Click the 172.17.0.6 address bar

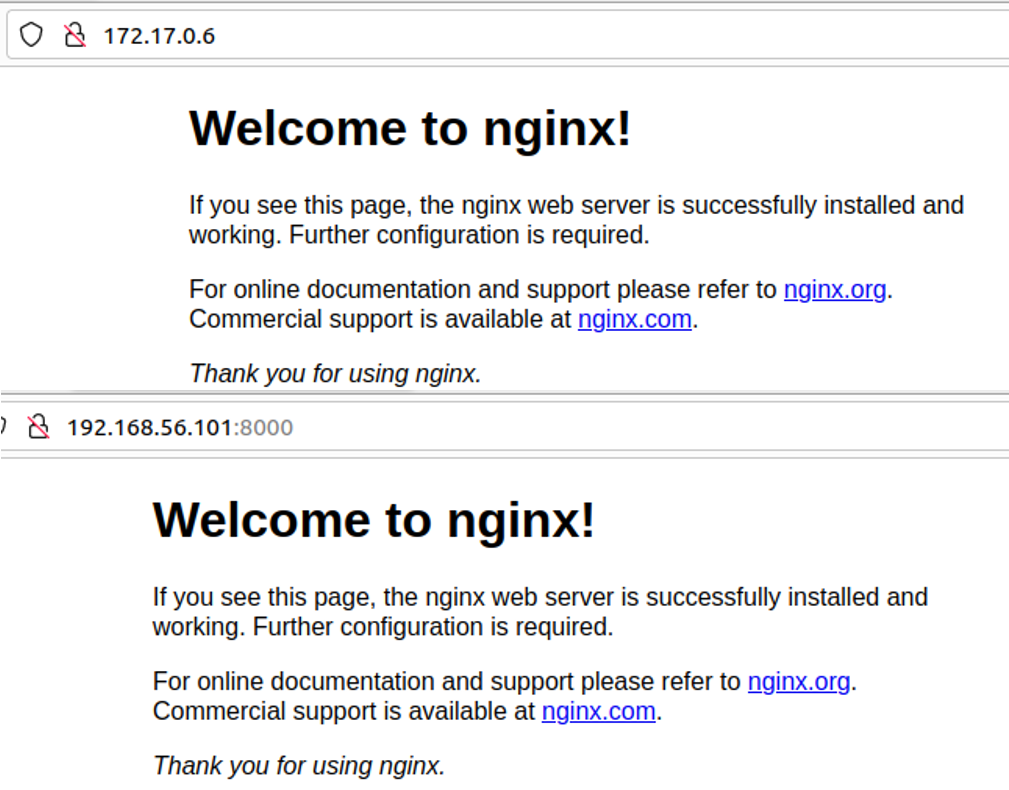[x=507, y=35]
